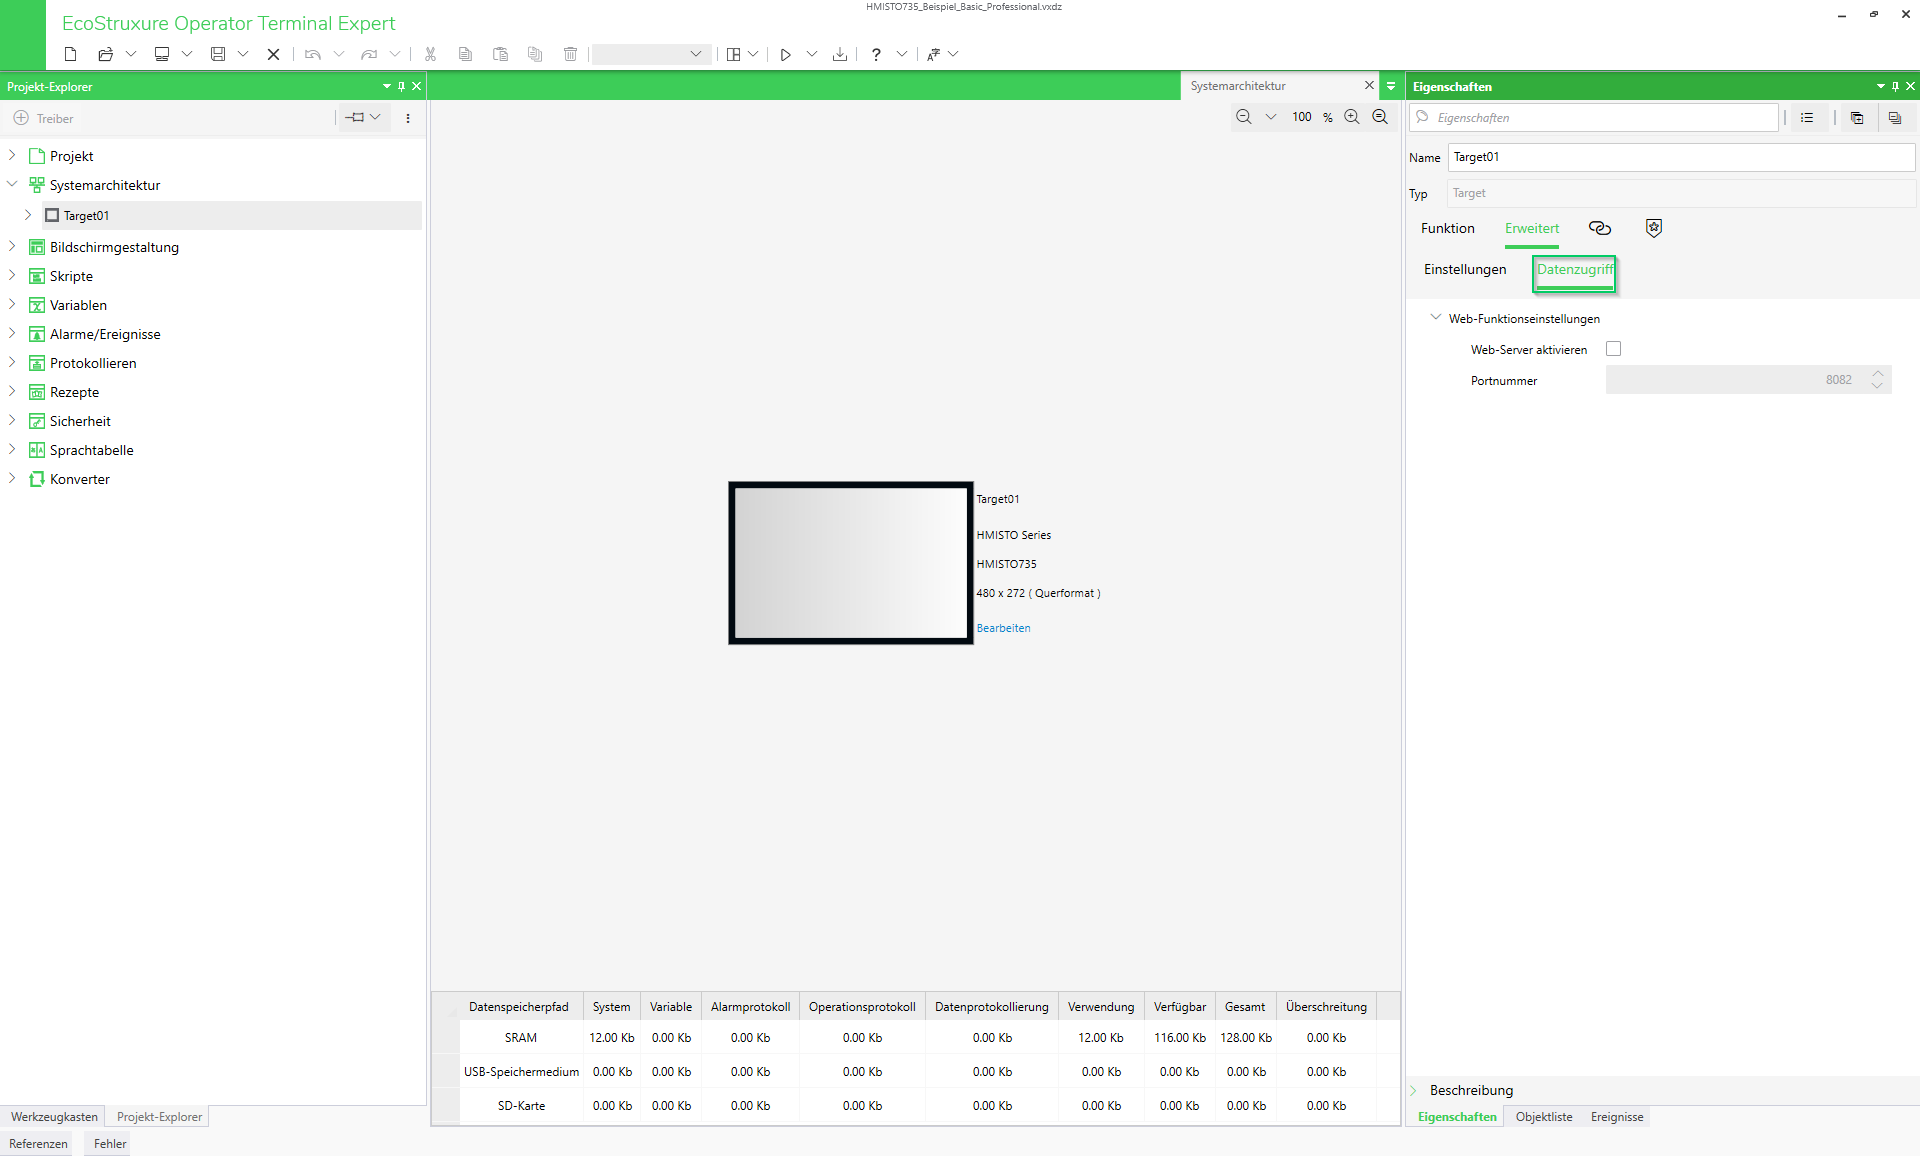Click the monitor target icon in toolbar

[x=161, y=54]
